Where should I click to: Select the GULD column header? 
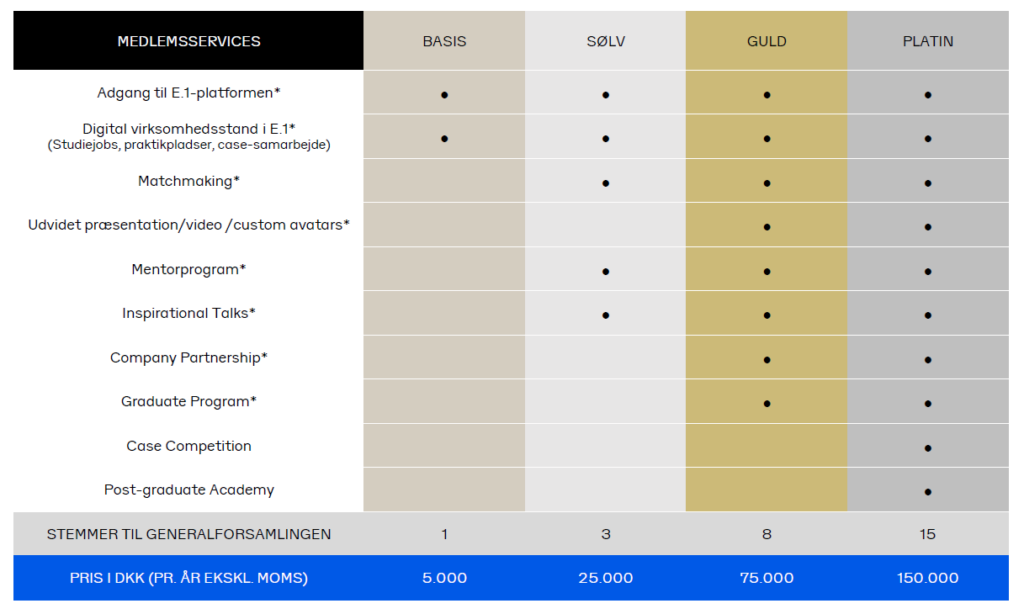coord(767,40)
